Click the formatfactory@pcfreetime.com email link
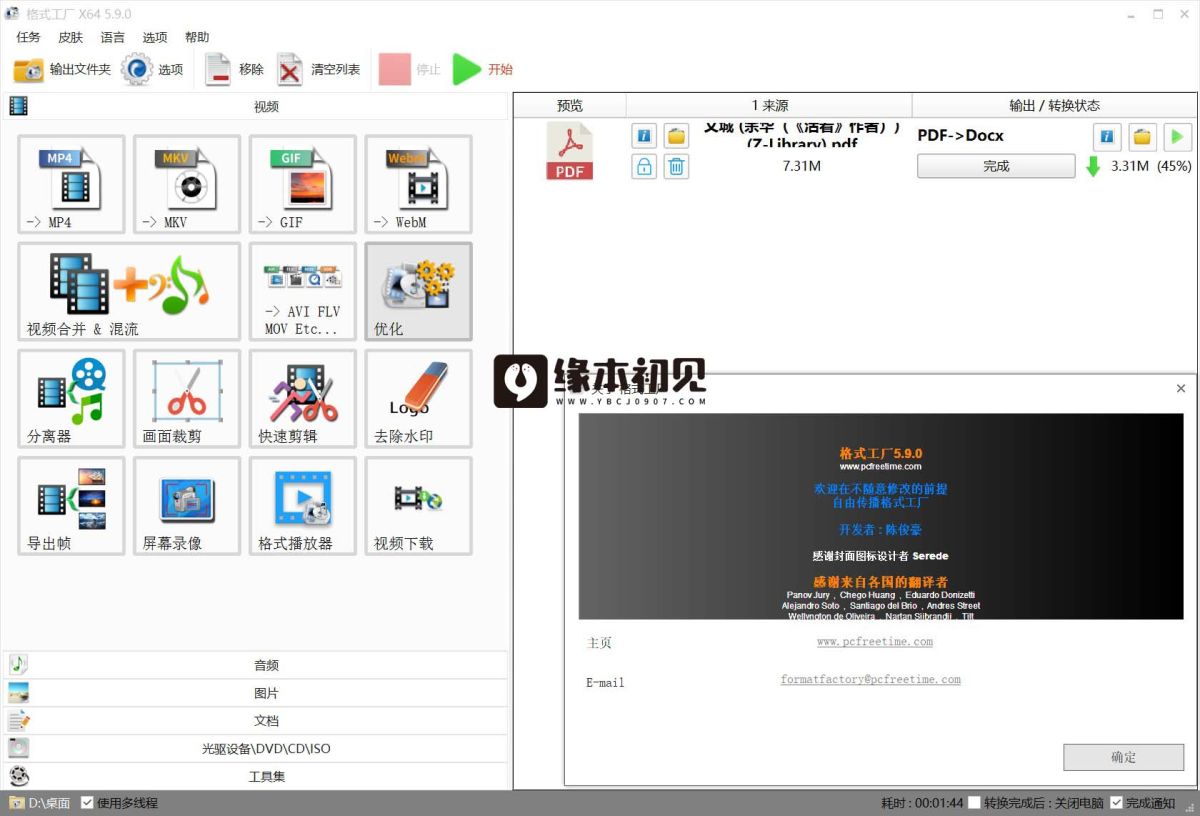Screen dimensions: 1200x816 [871, 680]
